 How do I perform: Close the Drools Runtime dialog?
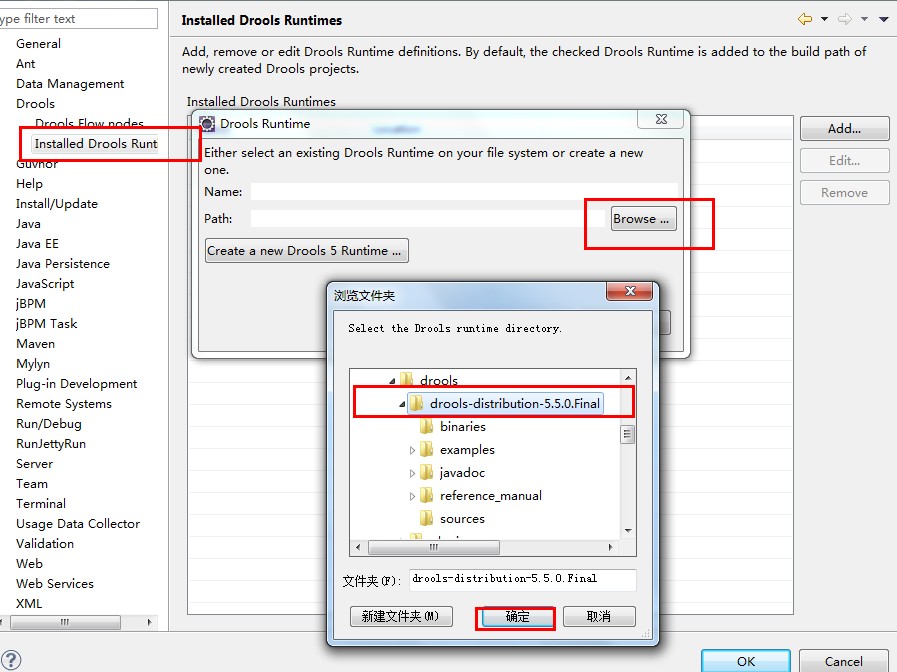(661, 119)
